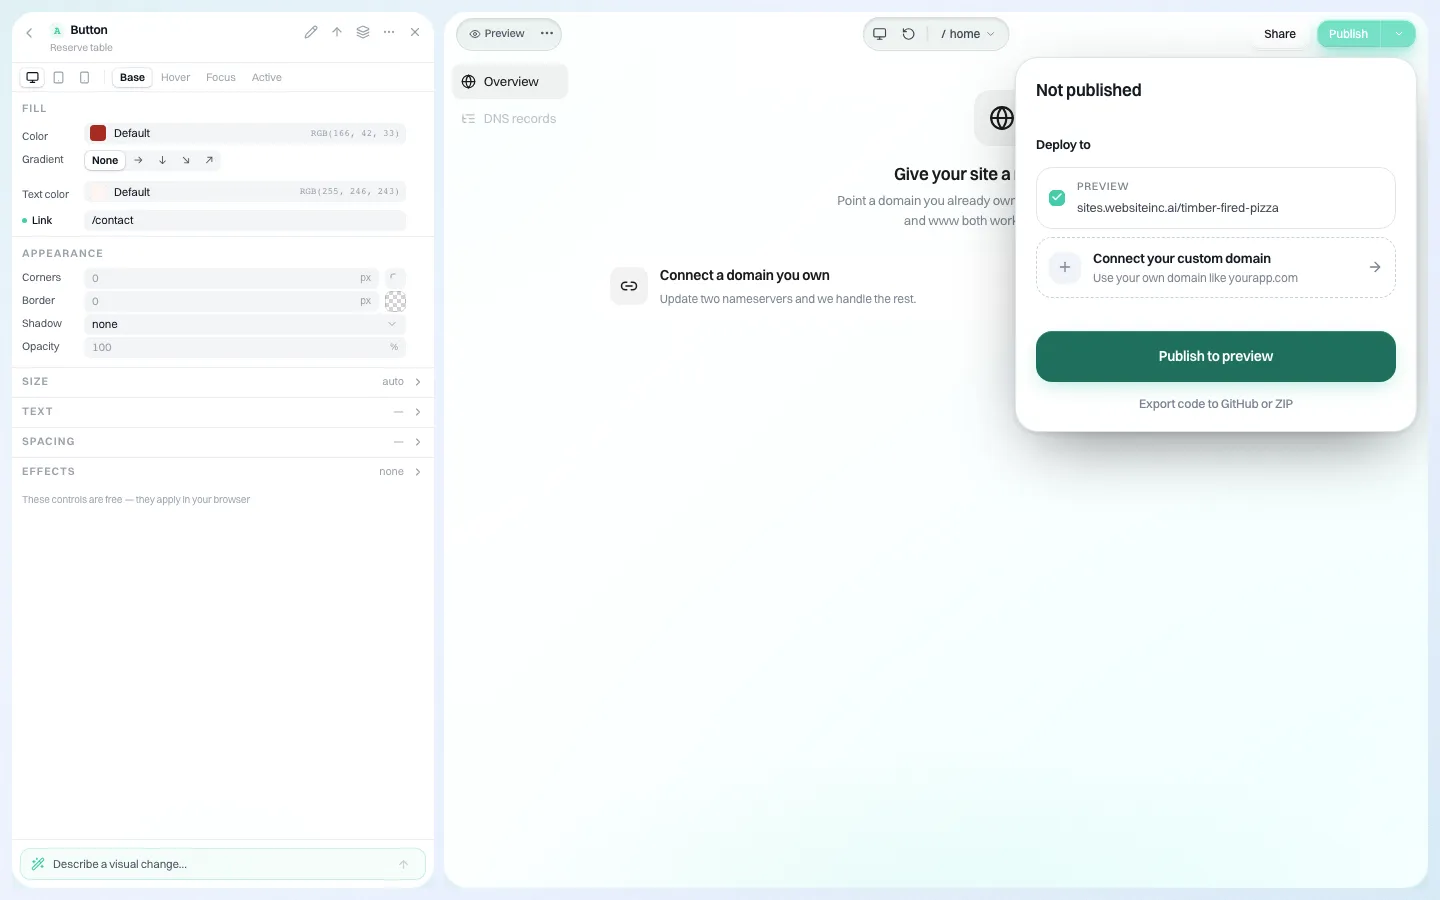
Task: Click the Publish to preview button
Action: (1216, 356)
